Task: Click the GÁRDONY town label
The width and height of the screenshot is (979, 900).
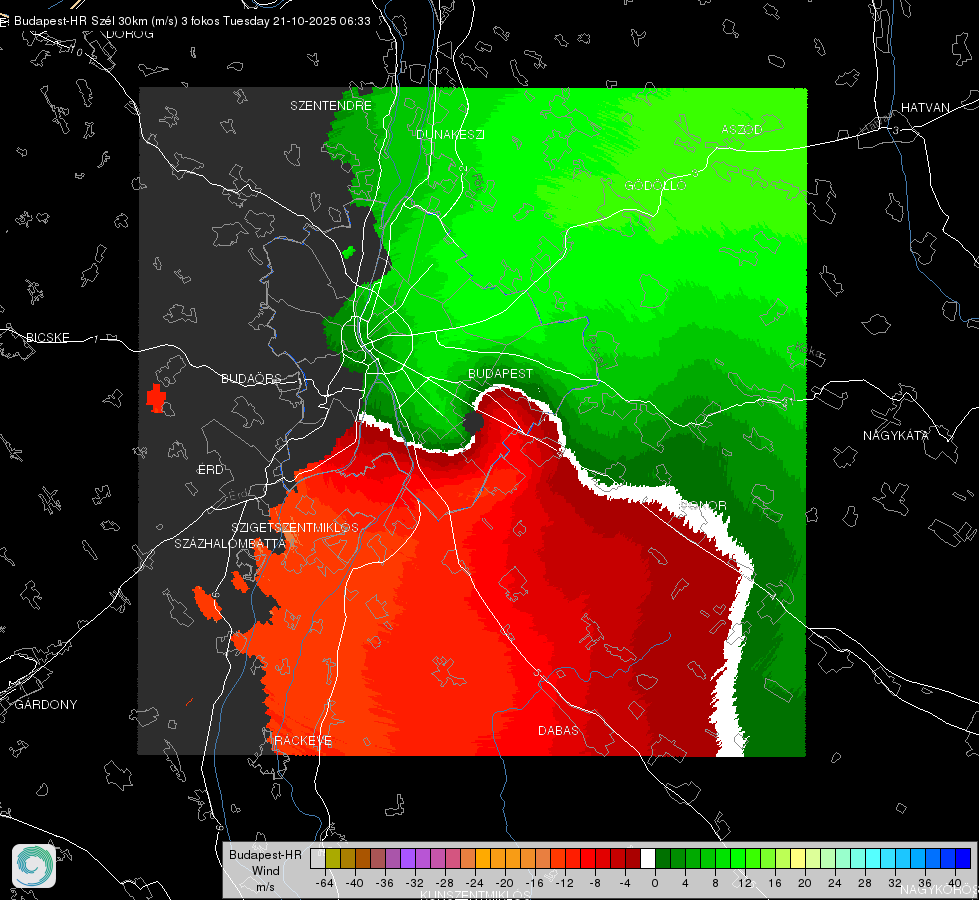Action: pyautogui.click(x=46, y=705)
